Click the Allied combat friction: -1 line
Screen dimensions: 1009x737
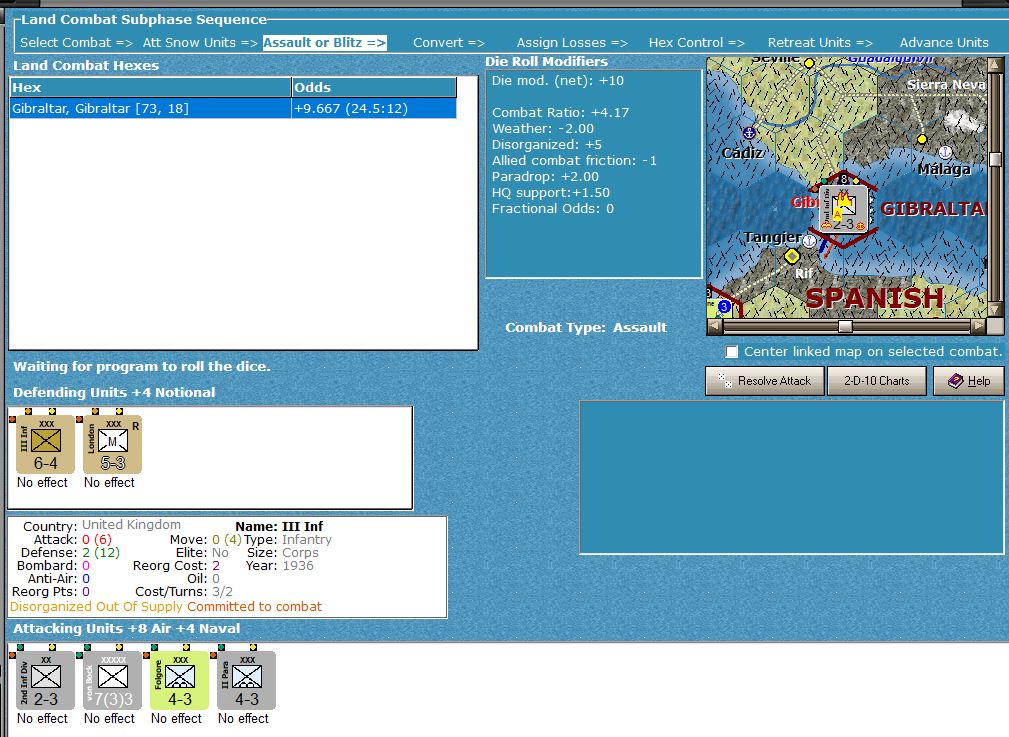(574, 161)
